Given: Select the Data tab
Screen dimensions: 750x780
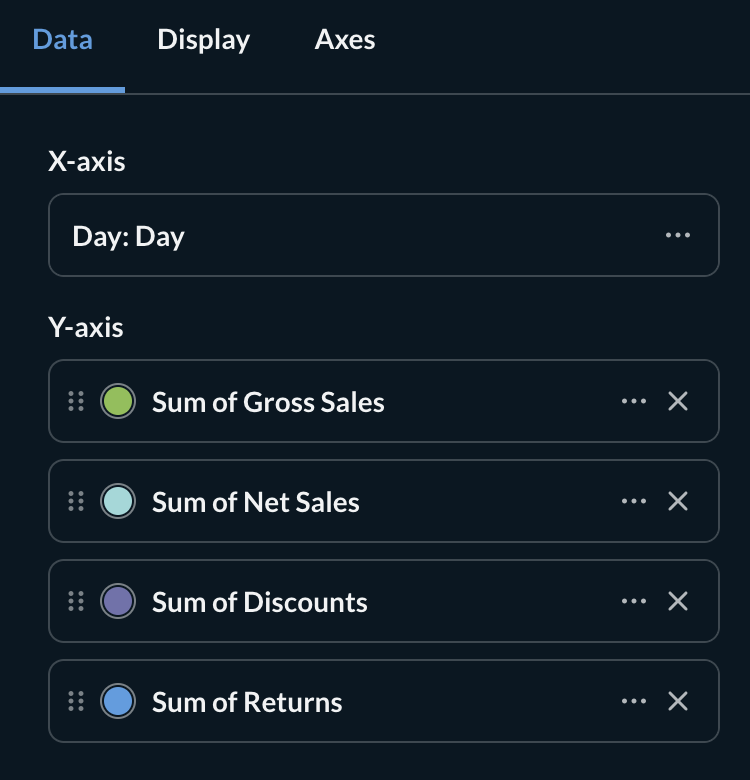Looking at the screenshot, I should [62, 40].
